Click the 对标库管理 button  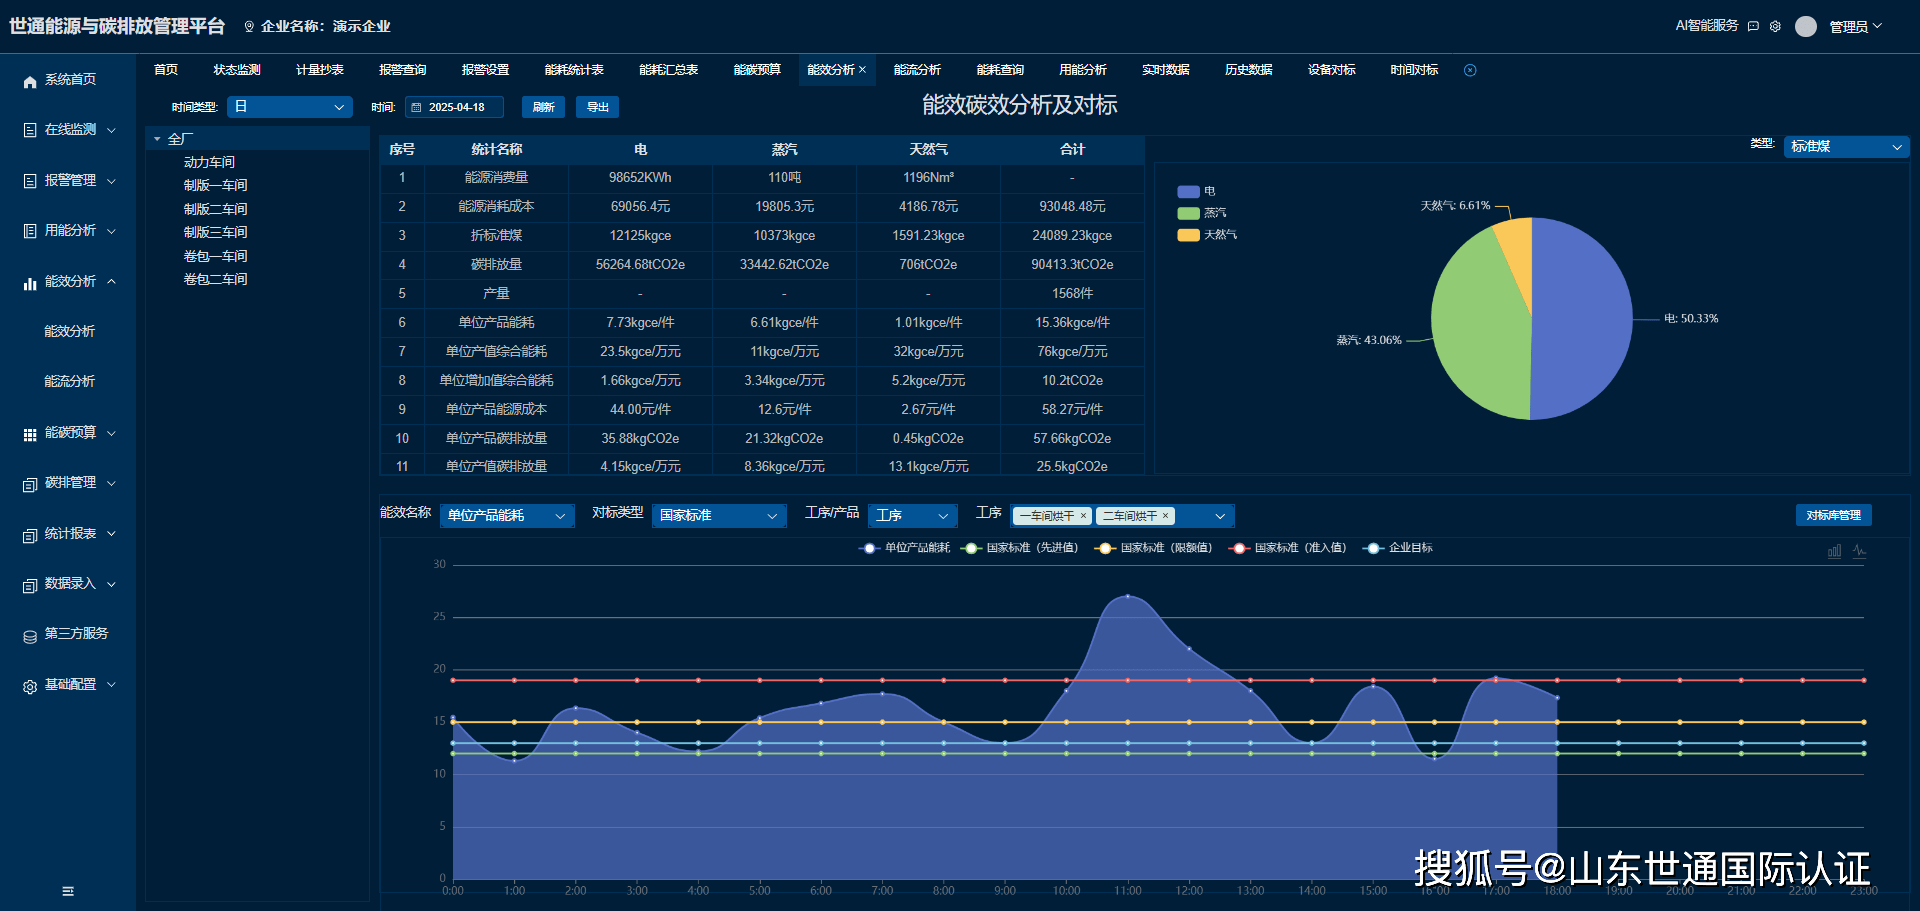point(1833,515)
